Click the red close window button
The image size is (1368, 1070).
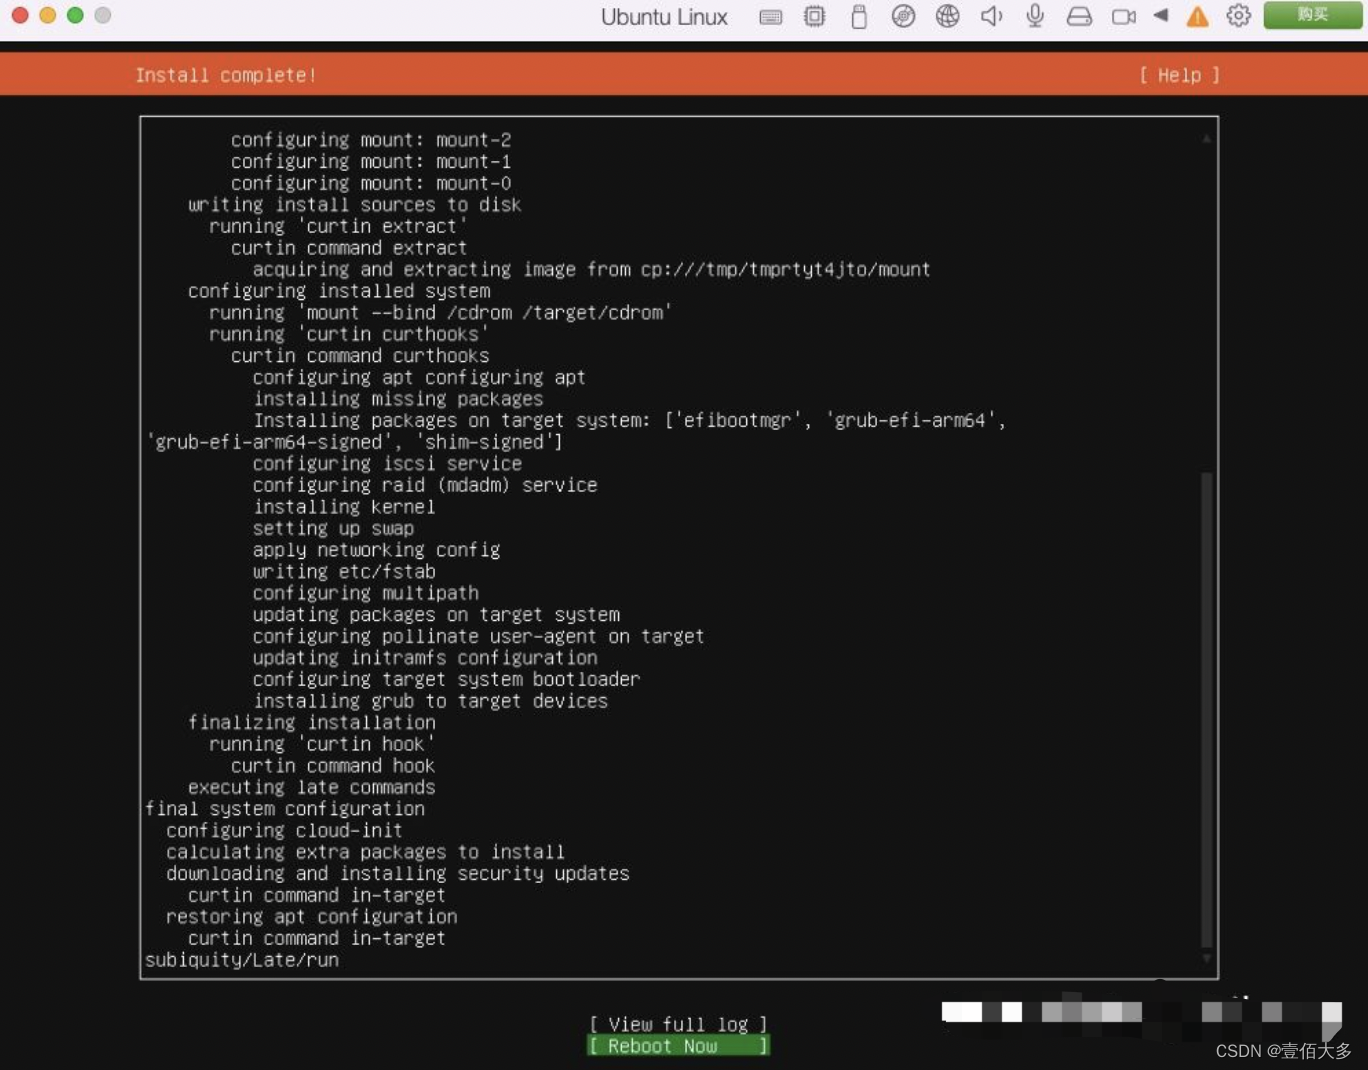tap(19, 15)
